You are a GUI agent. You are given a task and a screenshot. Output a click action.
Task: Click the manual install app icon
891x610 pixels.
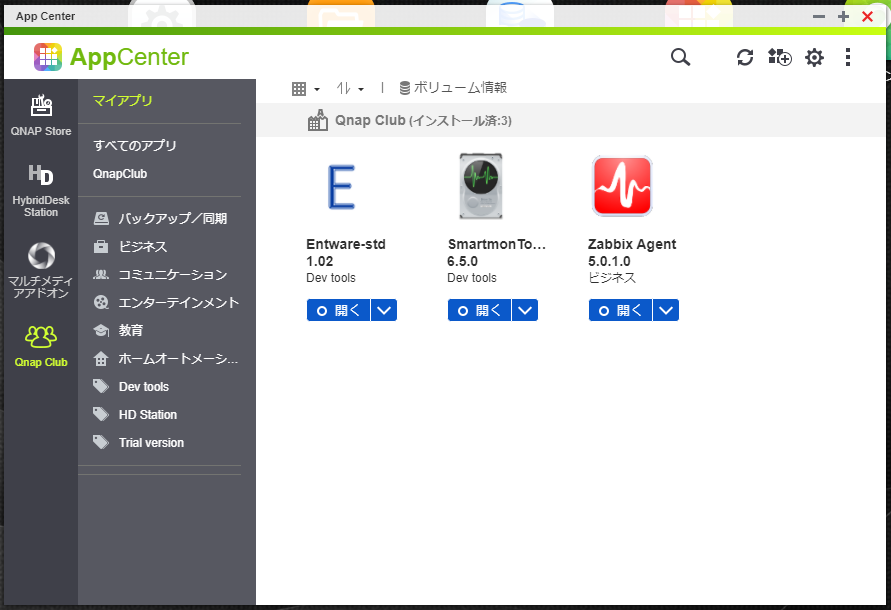click(779, 57)
